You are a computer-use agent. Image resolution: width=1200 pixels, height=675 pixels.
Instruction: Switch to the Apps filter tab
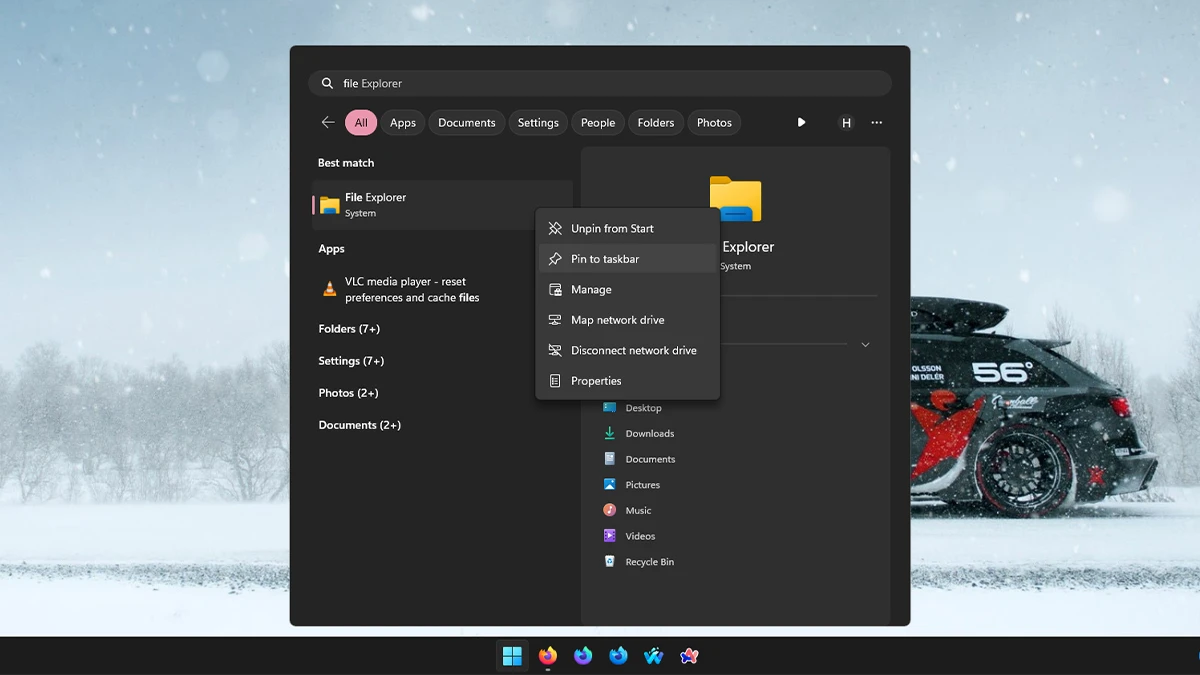pos(403,123)
